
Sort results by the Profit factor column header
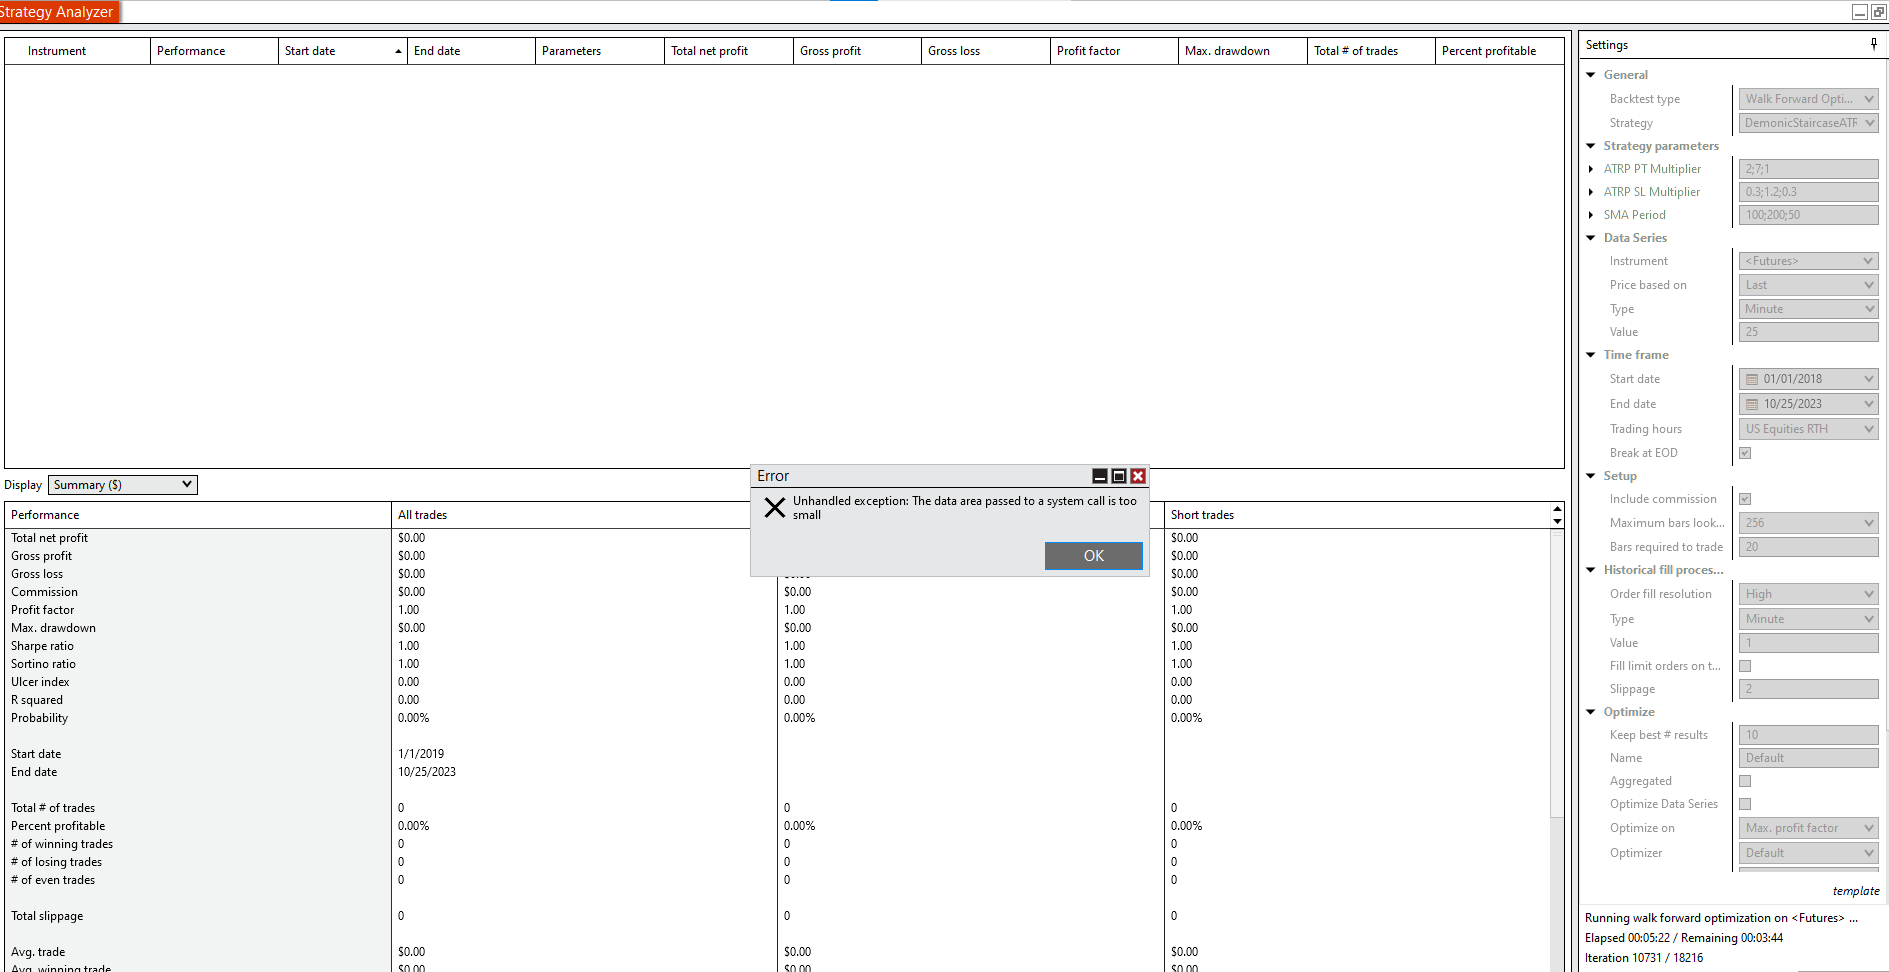(x=1114, y=51)
